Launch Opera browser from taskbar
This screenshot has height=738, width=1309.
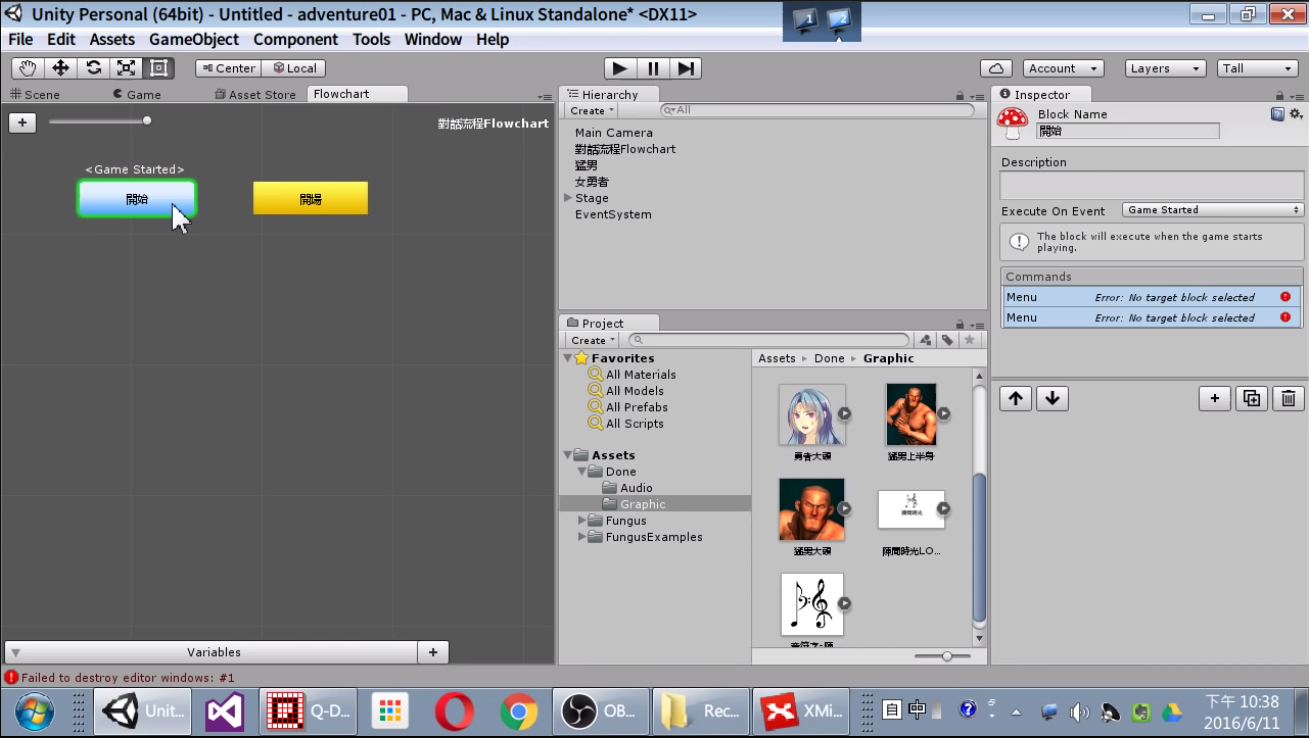455,712
